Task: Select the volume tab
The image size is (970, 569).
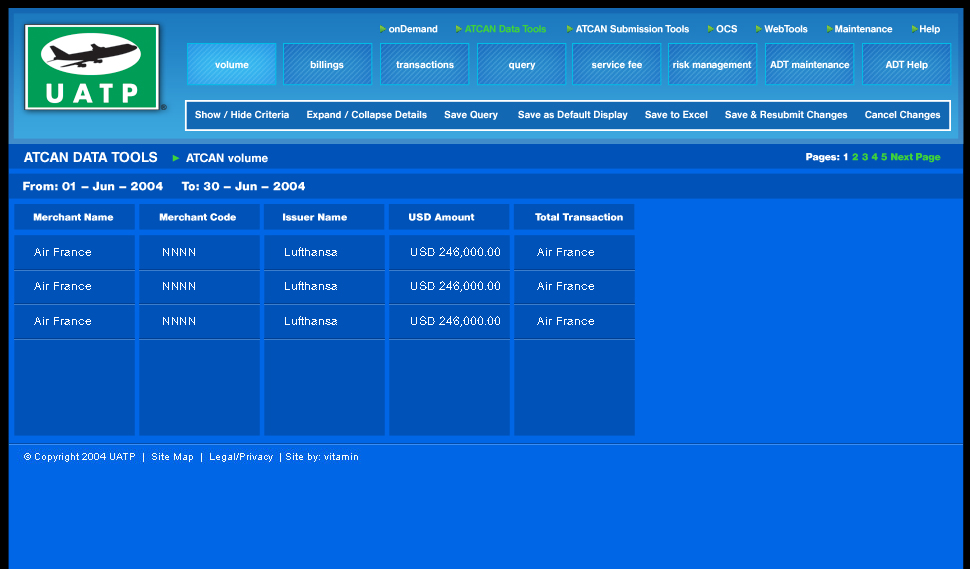Action: point(232,65)
